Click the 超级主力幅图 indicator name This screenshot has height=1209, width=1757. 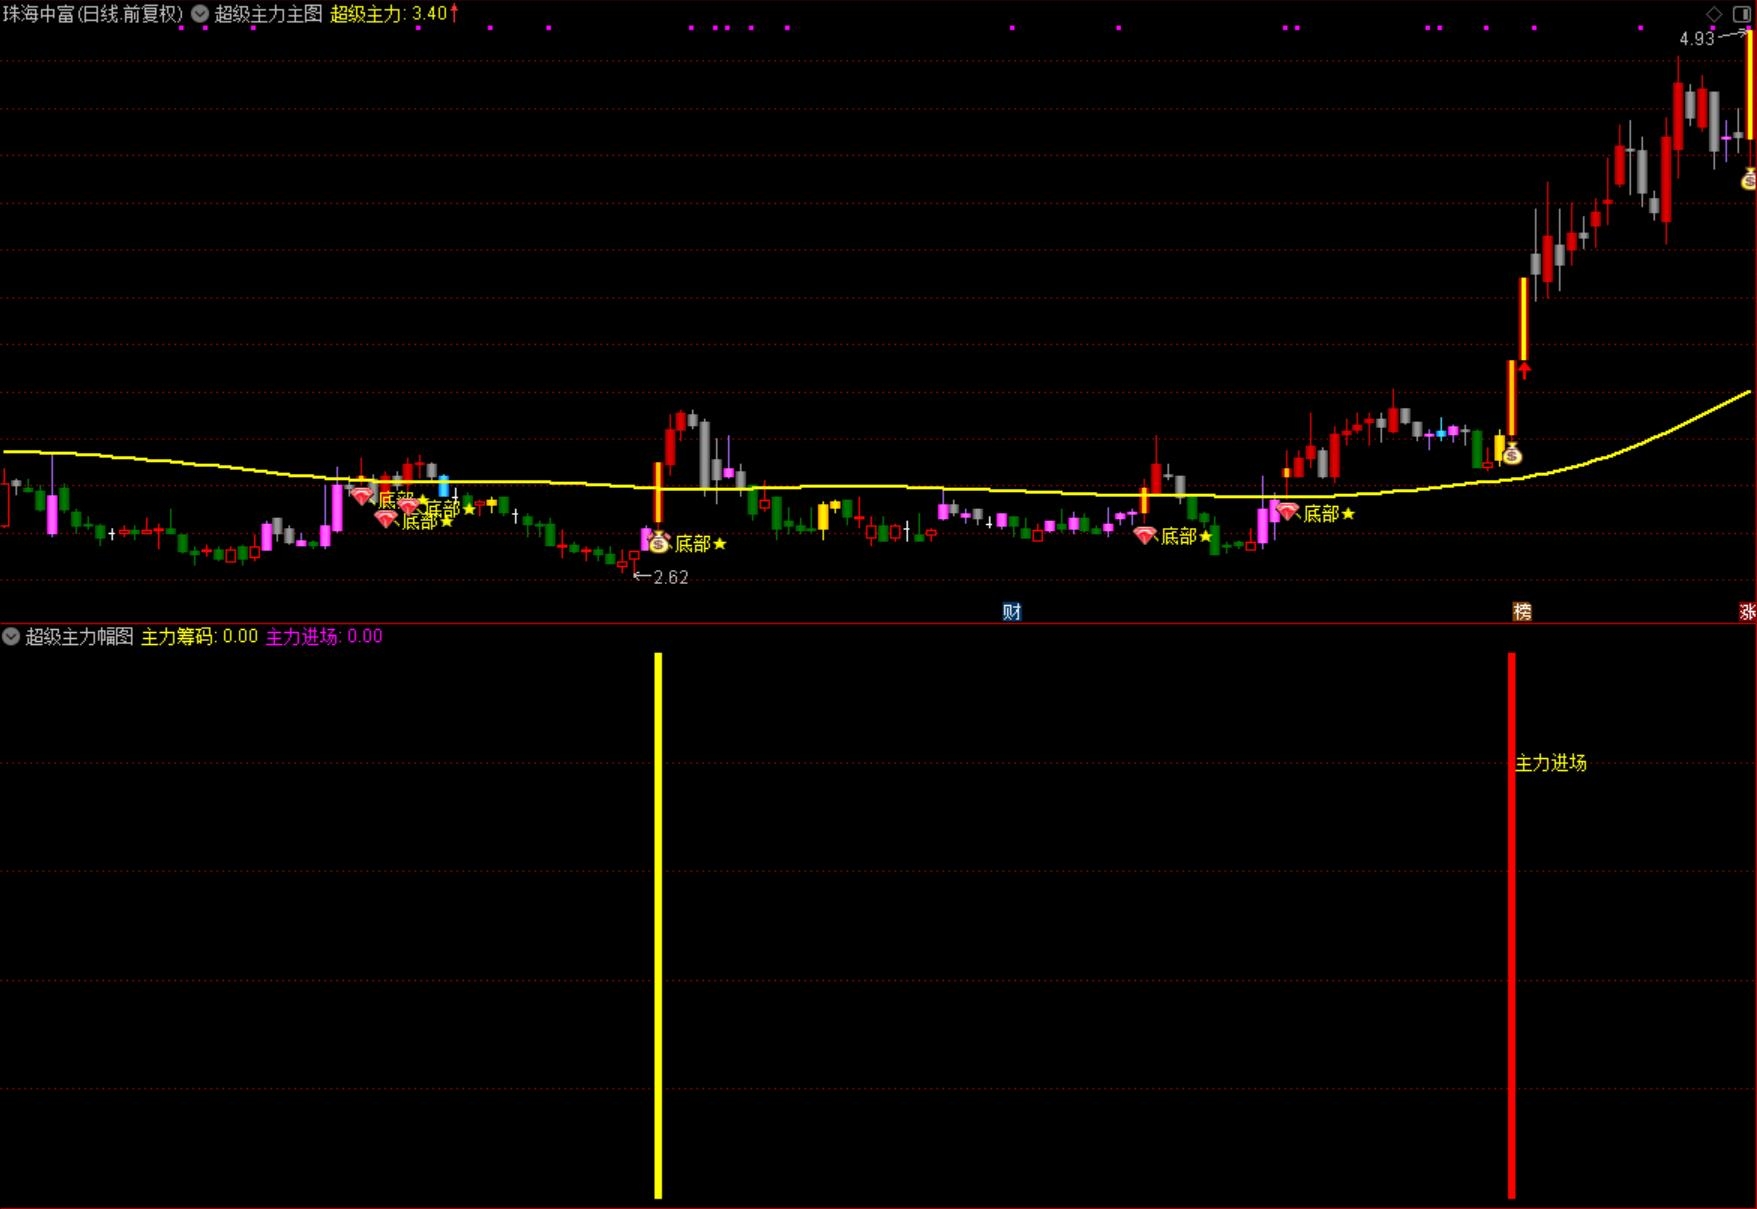coord(79,636)
